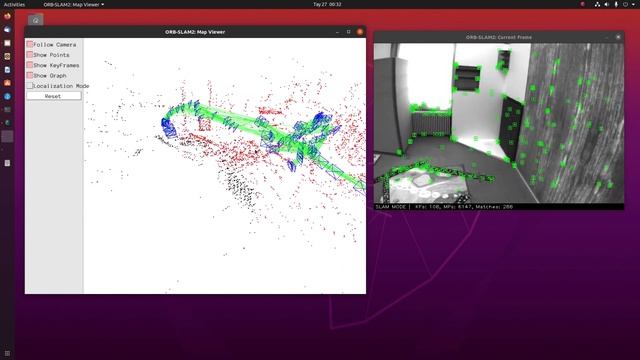The image size is (640, 360).
Task: Open the Home folder desktop icon
Action: click(36, 20)
